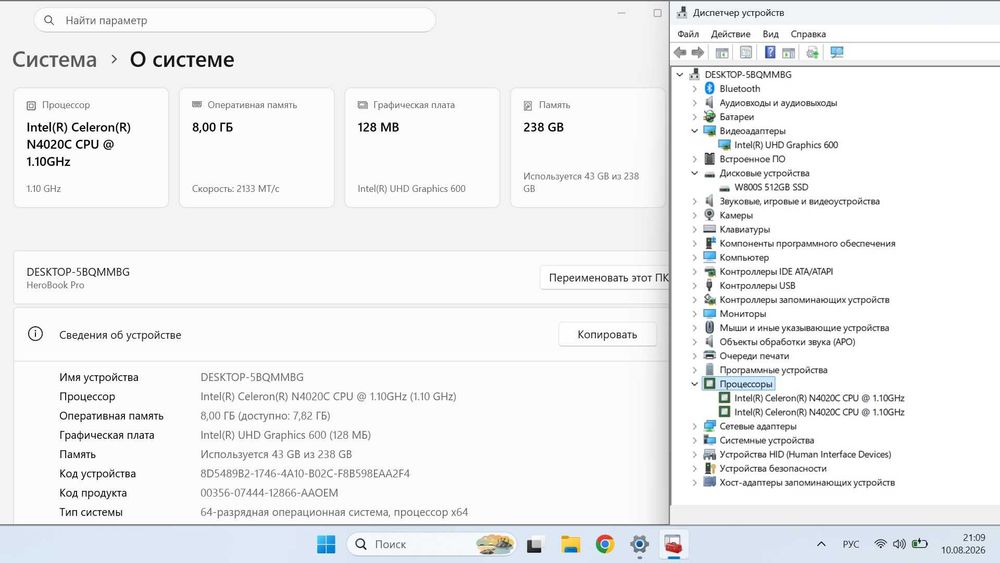Viewport: 1000px width, 563px height.
Task: Select Intel(R) UHD Graphics 600 tree item
Action: [786, 145]
